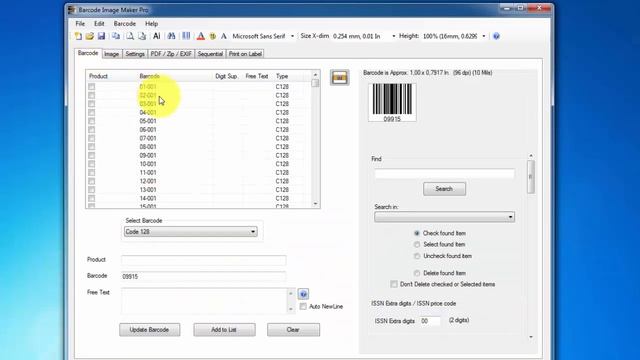Select the Check found item radio button

tap(417, 233)
